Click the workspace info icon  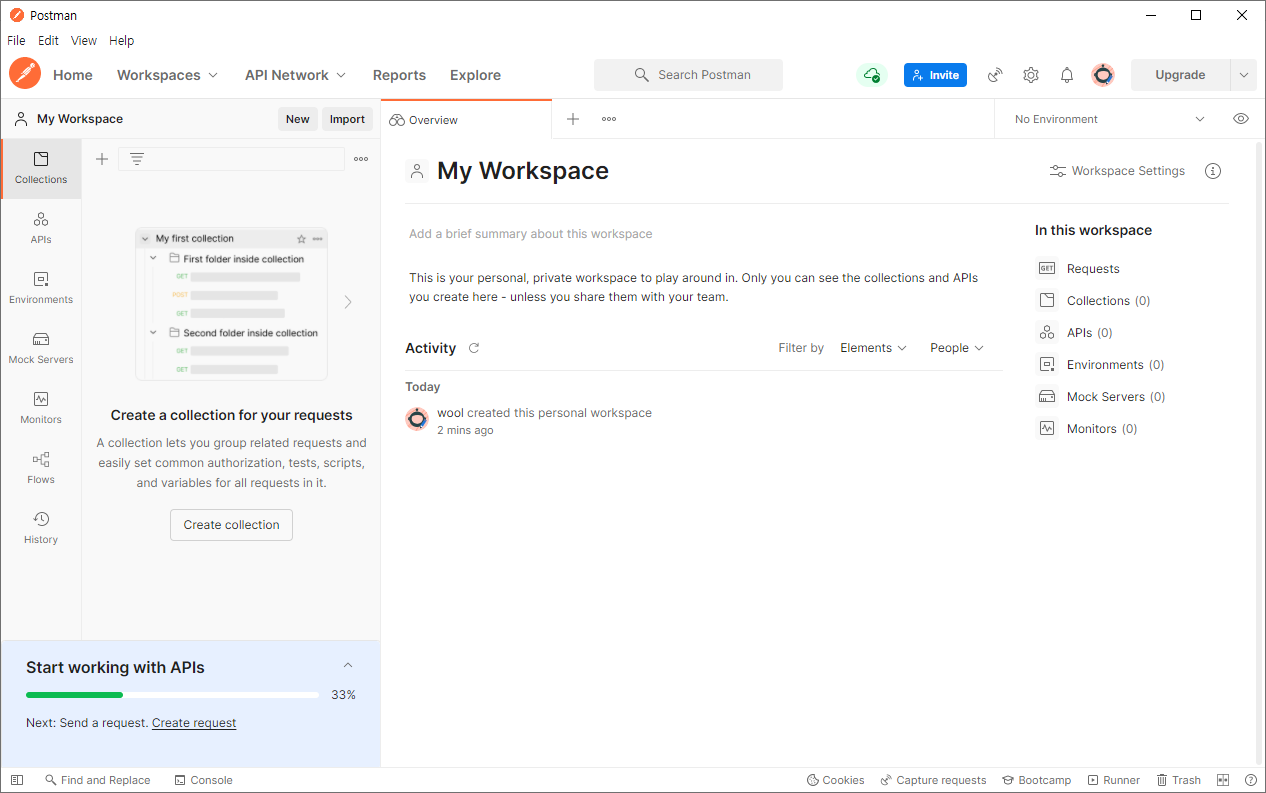coord(1213,171)
